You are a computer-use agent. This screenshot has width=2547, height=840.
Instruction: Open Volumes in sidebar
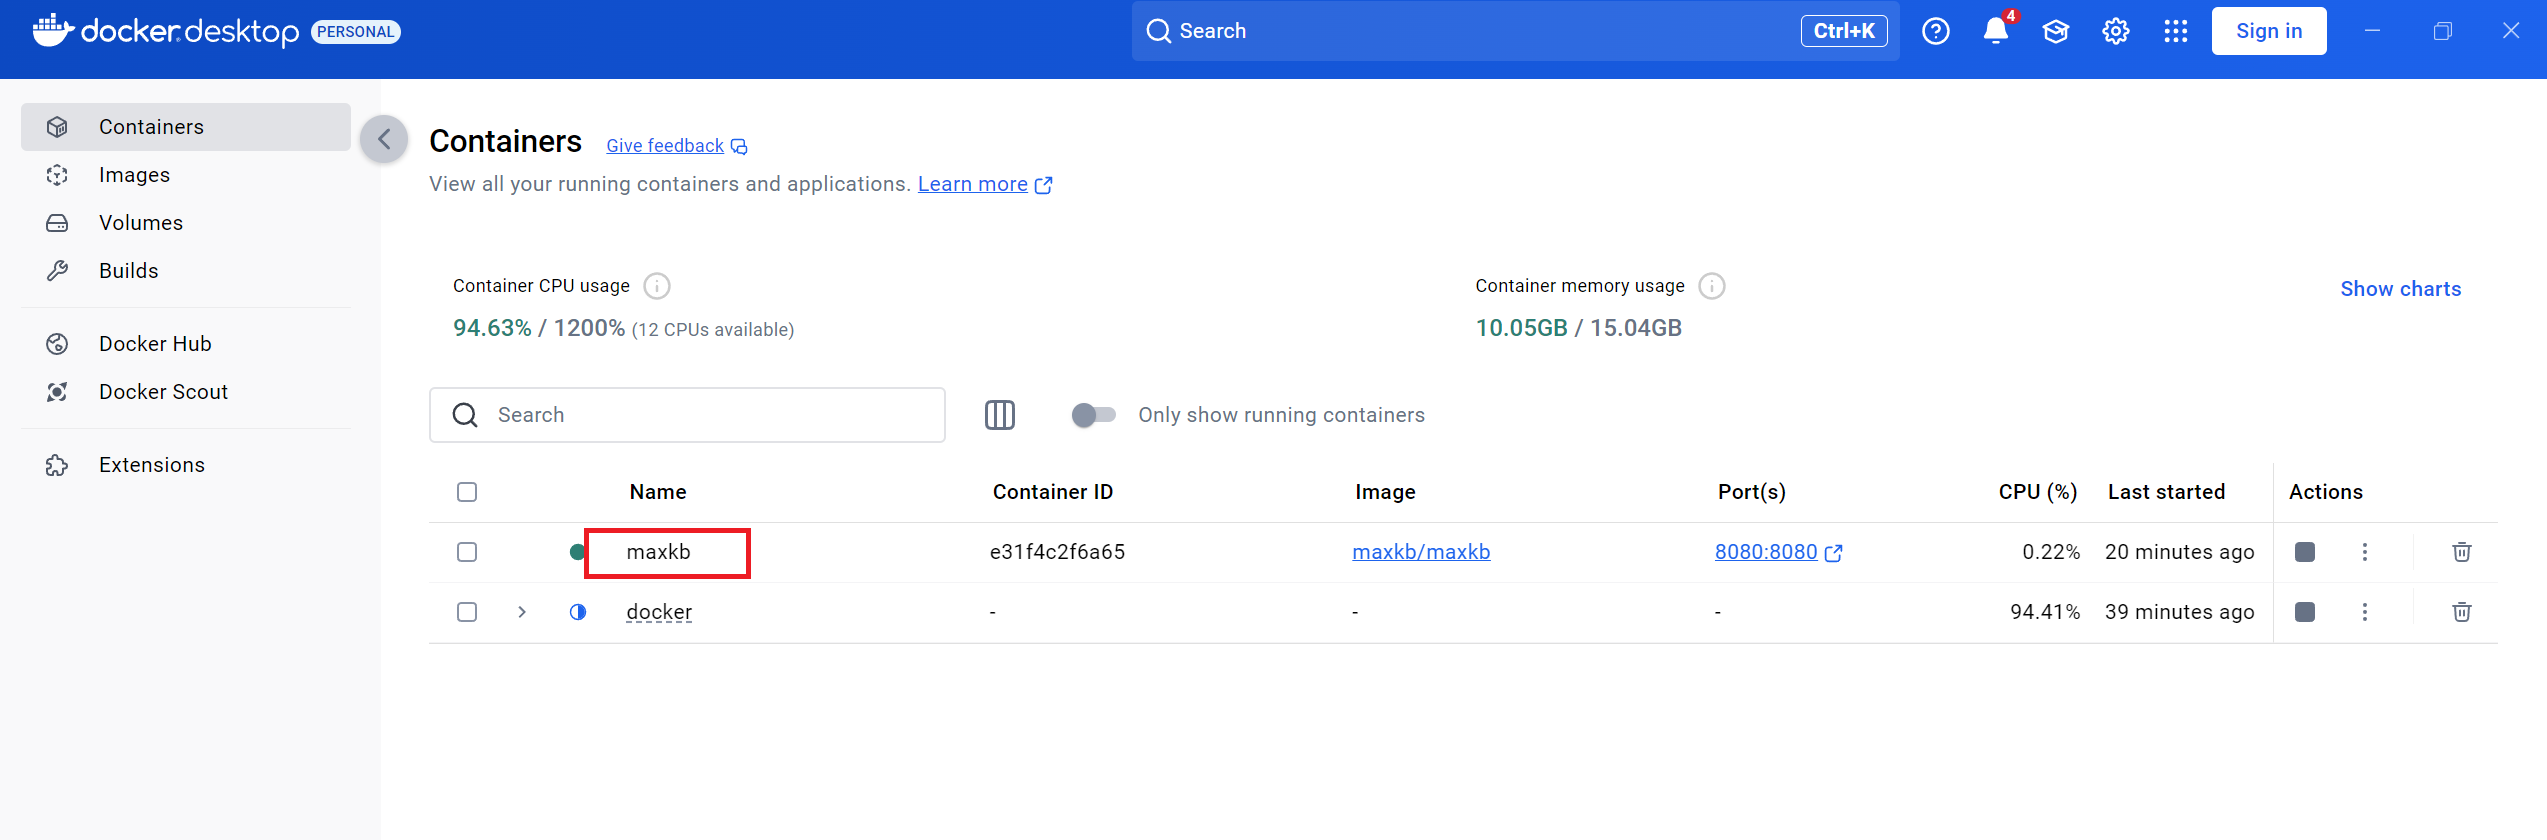pyautogui.click(x=186, y=223)
